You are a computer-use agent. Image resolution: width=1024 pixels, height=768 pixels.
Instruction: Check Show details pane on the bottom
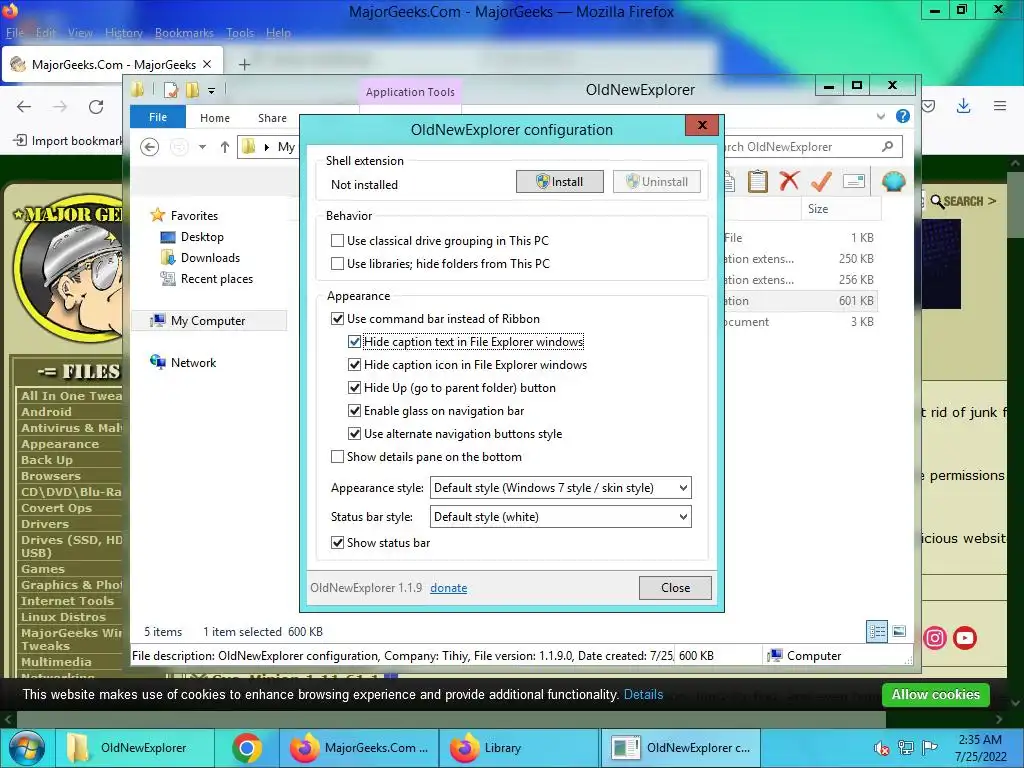[337, 456]
